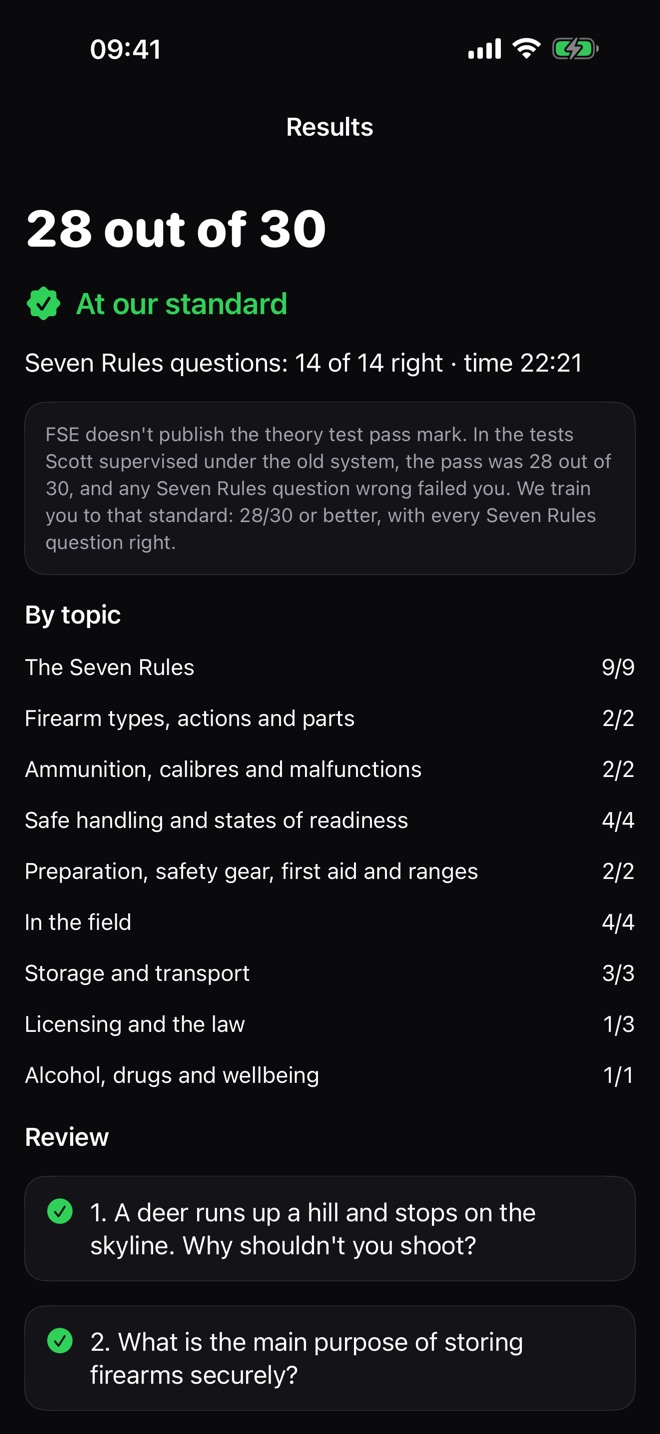Image resolution: width=660 pixels, height=1434 pixels.
Task: Tap the cellular signal bars icon
Action: (485, 48)
